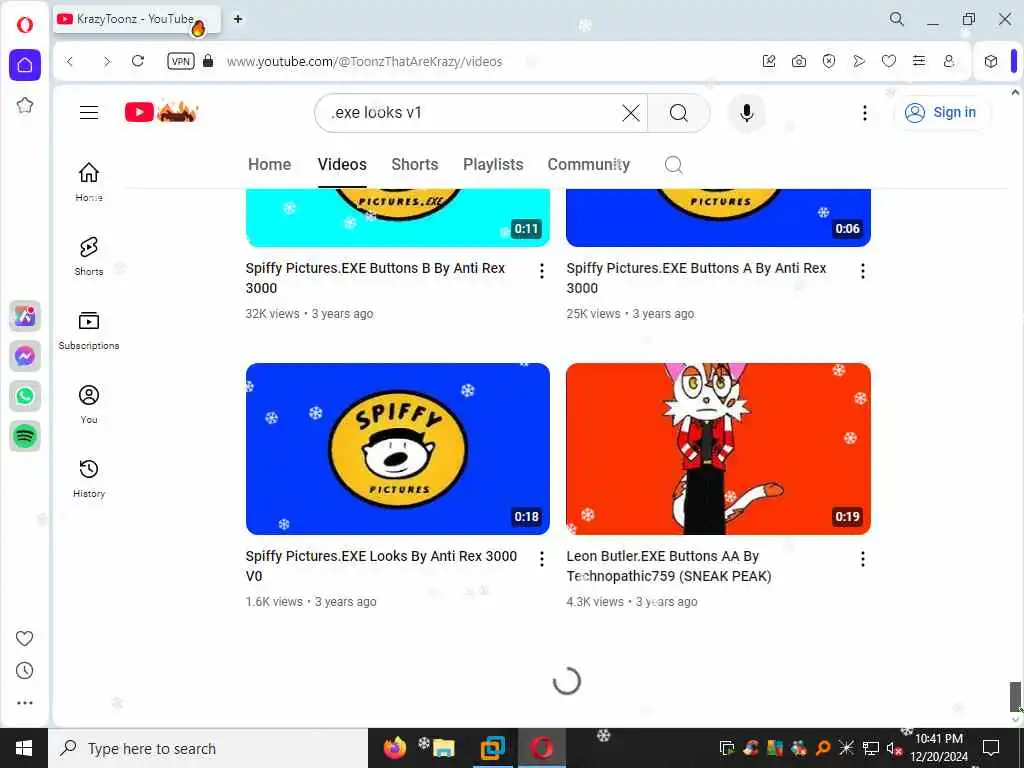
Task: Open Opera easy setup sliders
Action: pyautogui.click(x=919, y=61)
